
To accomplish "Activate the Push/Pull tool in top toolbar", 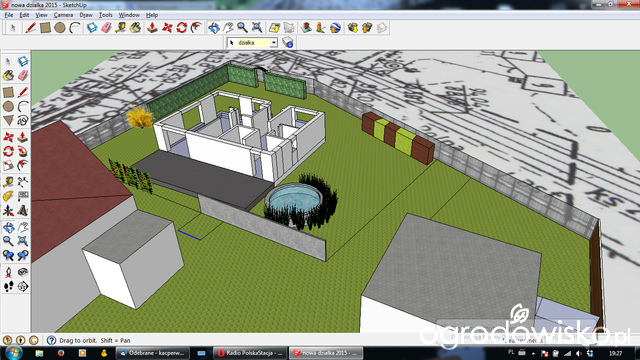I will (x=152, y=28).
